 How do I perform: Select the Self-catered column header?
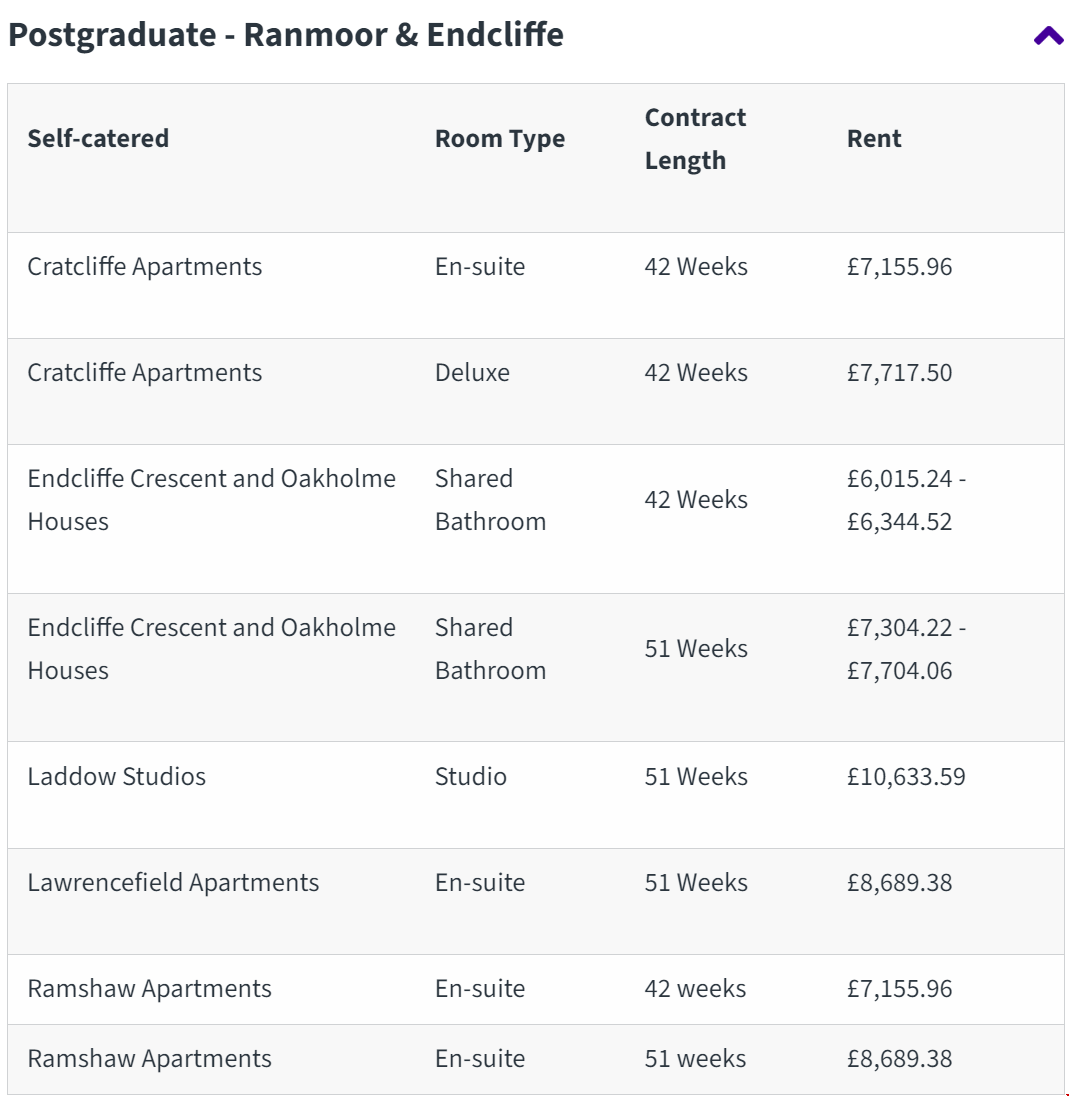click(x=98, y=138)
